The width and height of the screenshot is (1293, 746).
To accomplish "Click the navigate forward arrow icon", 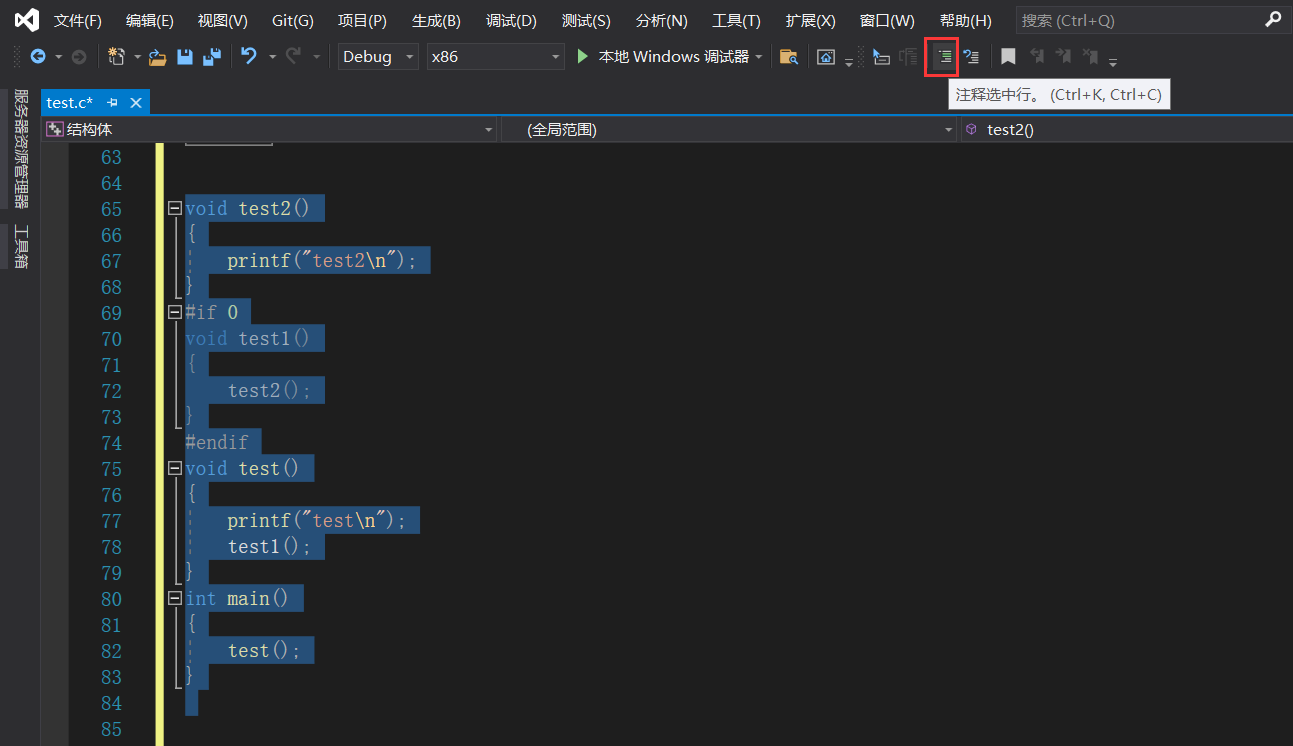I will pyautogui.click(x=78, y=57).
